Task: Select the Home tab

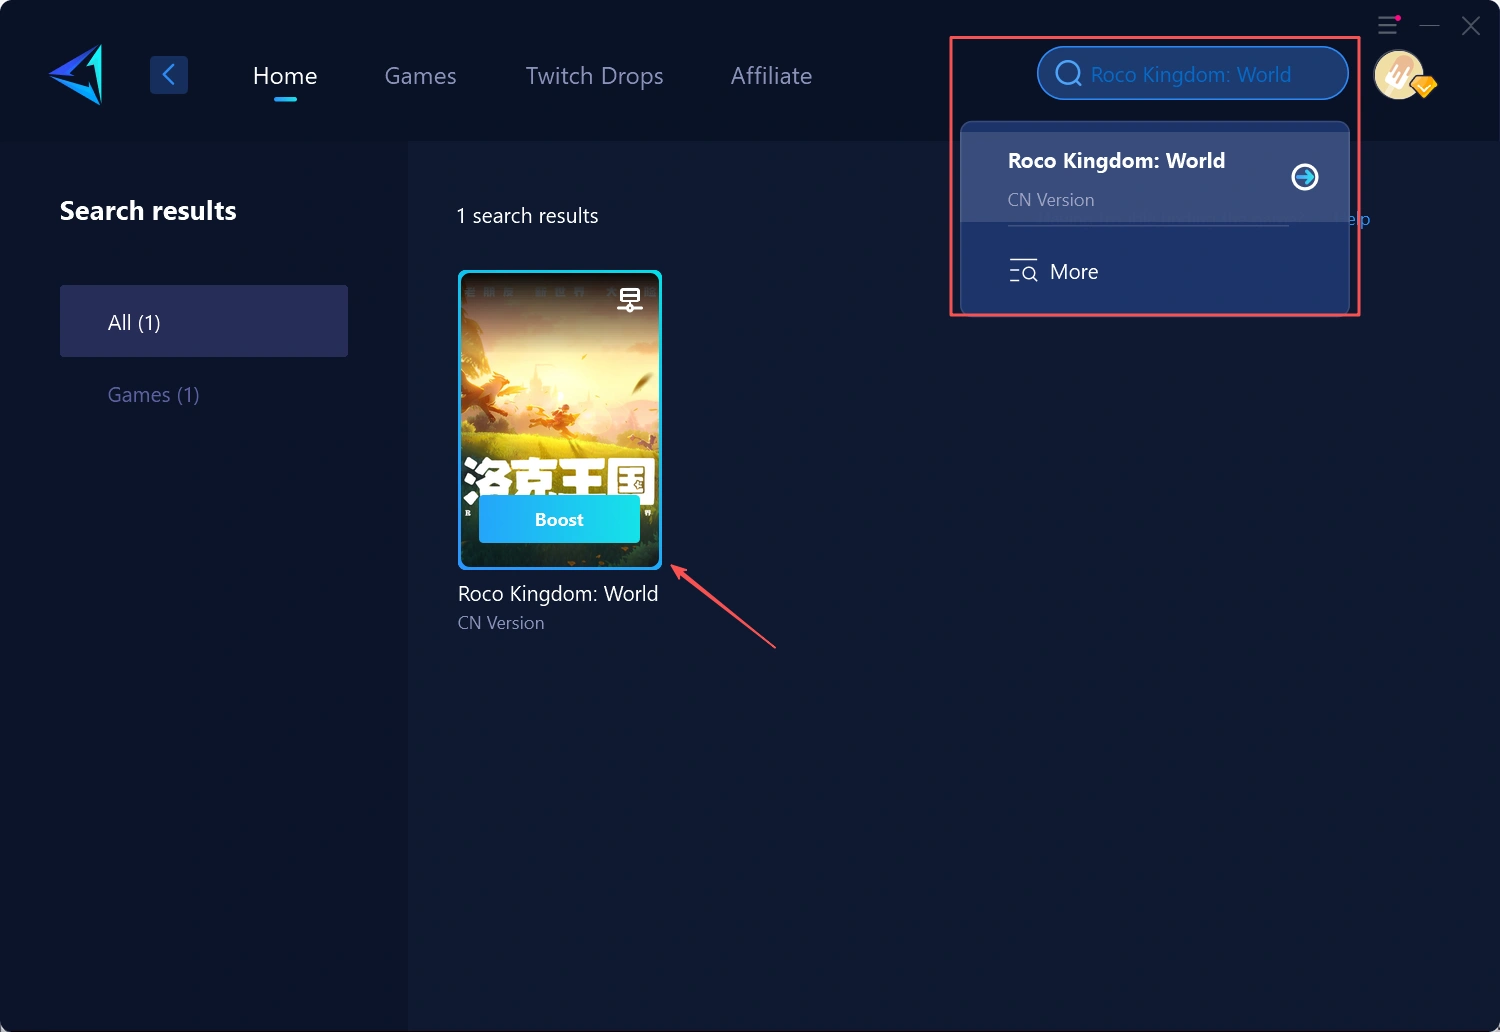Action: pos(285,75)
